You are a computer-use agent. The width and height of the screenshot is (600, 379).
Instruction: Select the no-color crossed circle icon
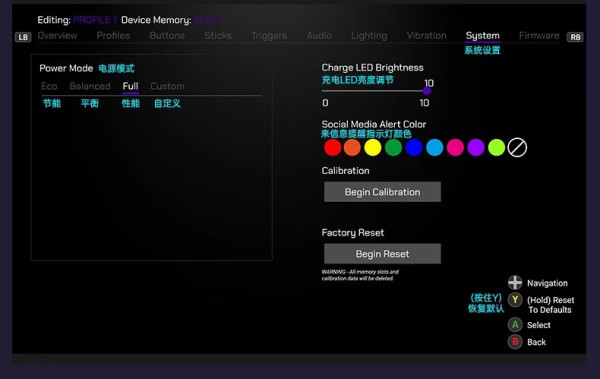click(517, 147)
